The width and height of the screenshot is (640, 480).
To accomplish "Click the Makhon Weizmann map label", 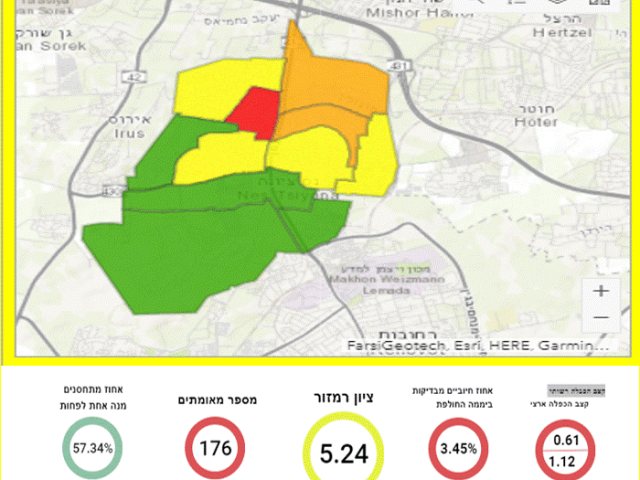I will [387, 280].
